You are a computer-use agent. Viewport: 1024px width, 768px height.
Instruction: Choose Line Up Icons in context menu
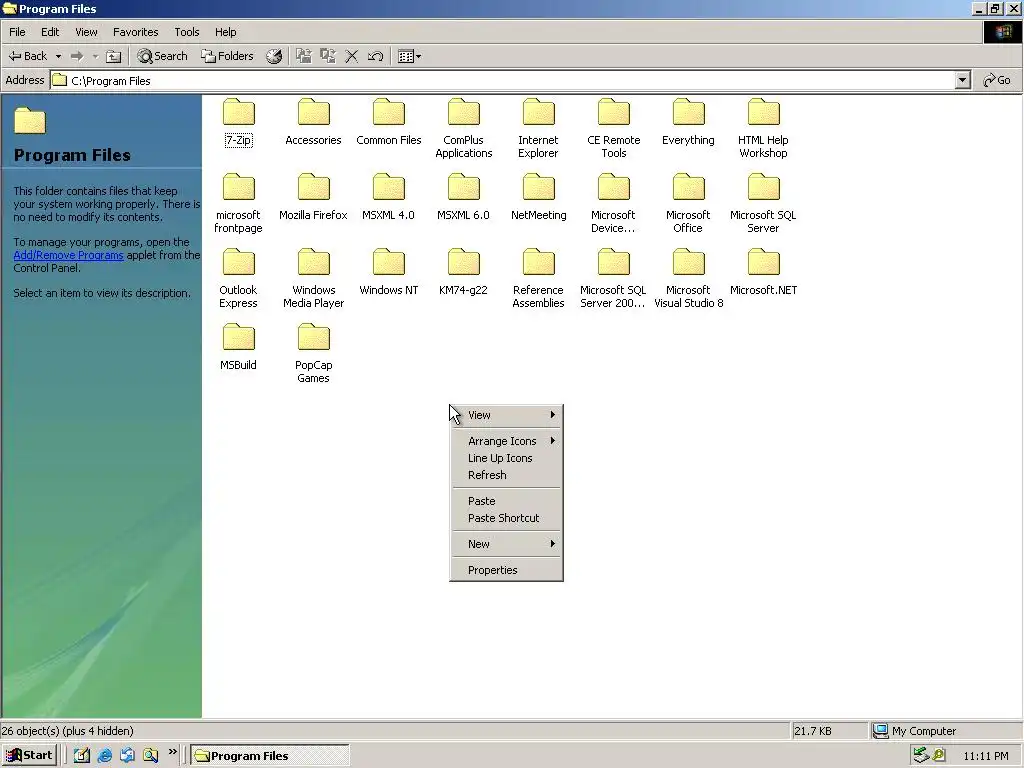pos(506,458)
